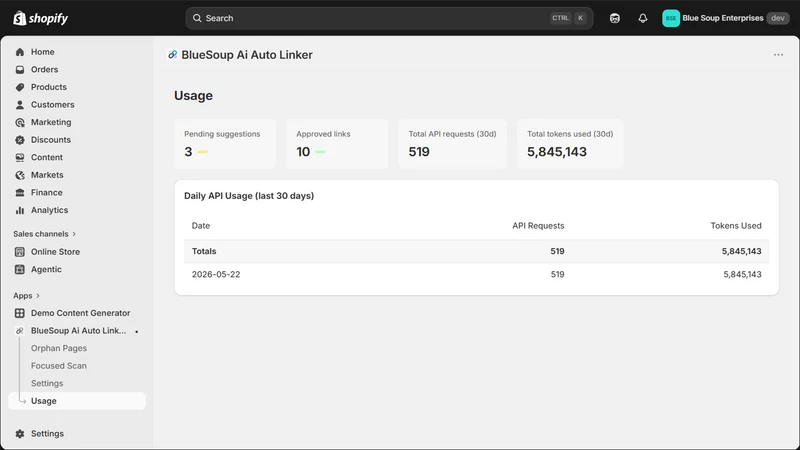Open the three-dot more actions menu
Viewport: 800px width, 450px height.
[x=778, y=55]
